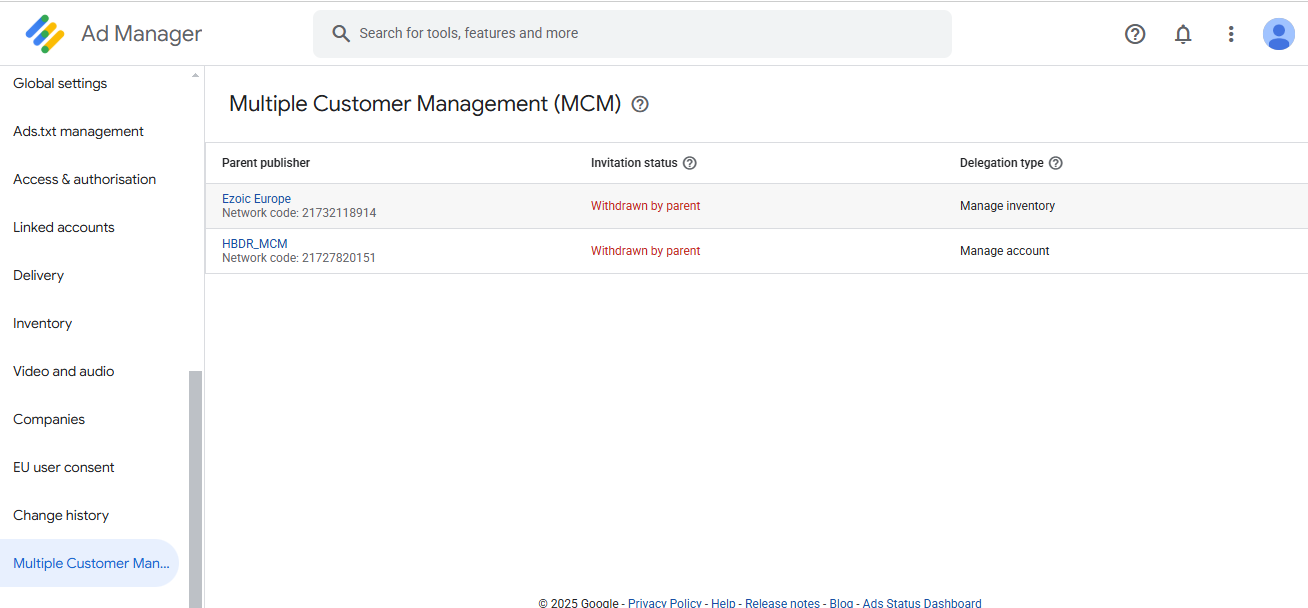
Task: Open Access & authorisation in sidebar
Action: [x=84, y=179]
